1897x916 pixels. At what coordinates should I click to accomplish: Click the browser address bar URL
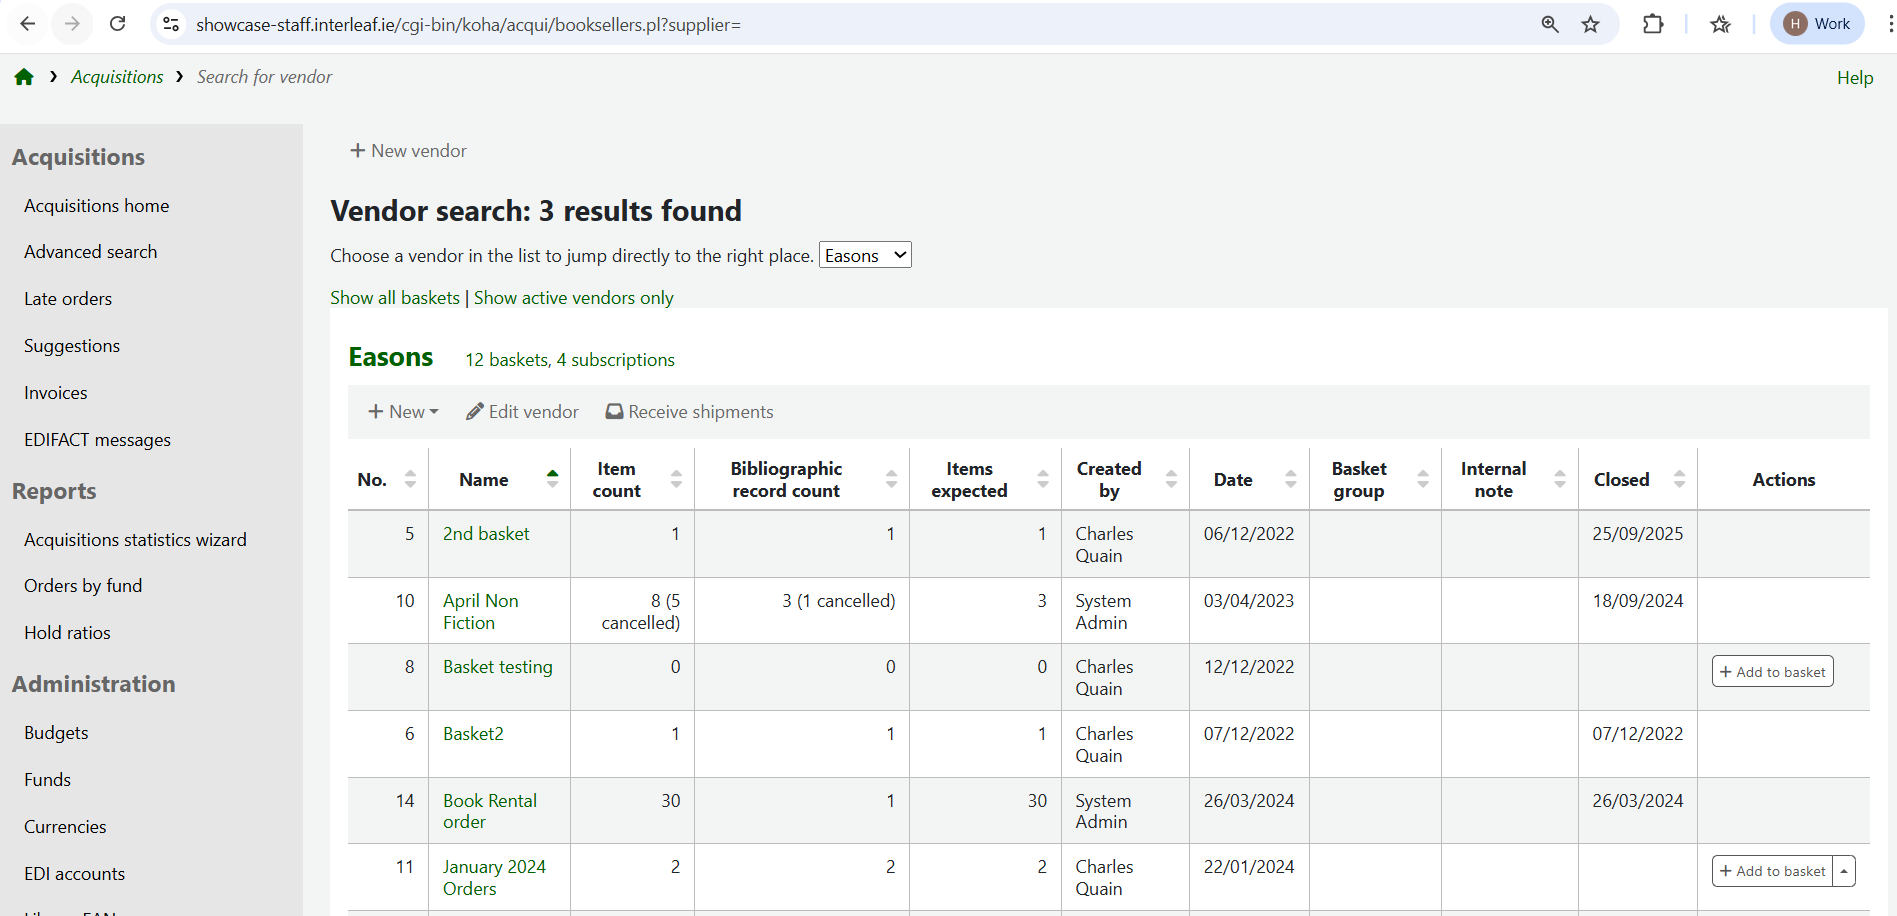coord(468,24)
